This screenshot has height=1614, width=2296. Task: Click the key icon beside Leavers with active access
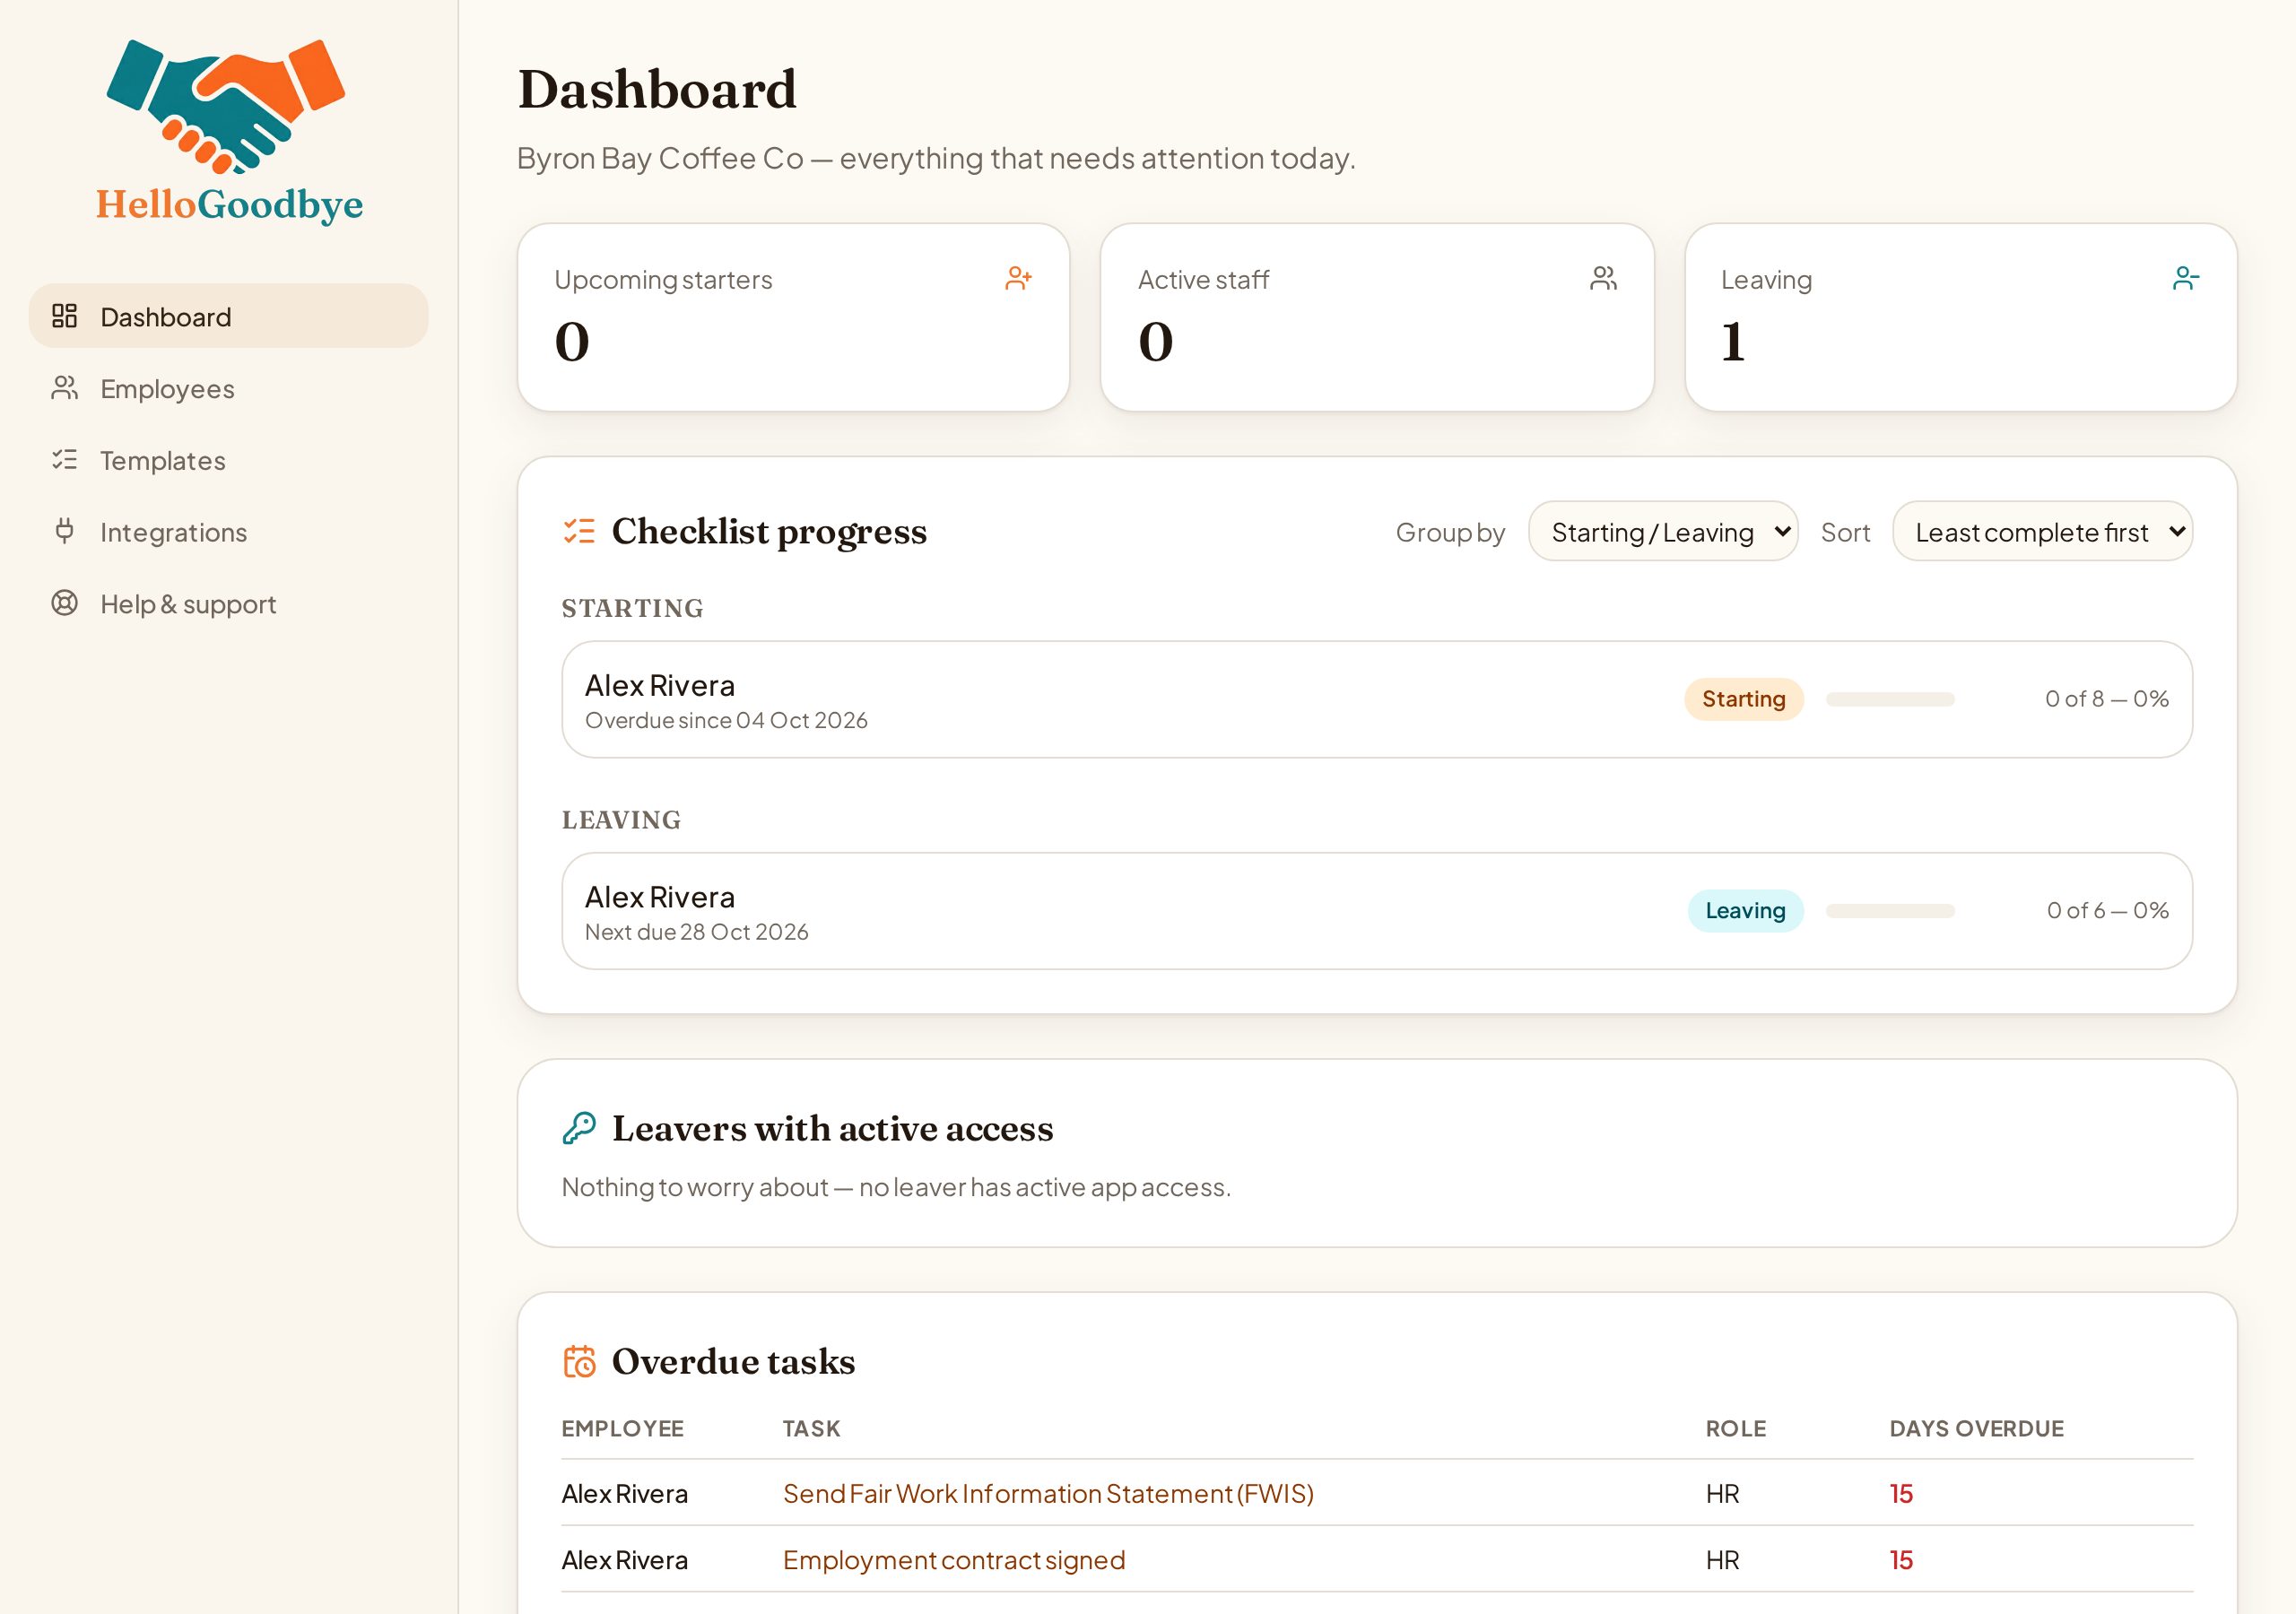[579, 1128]
